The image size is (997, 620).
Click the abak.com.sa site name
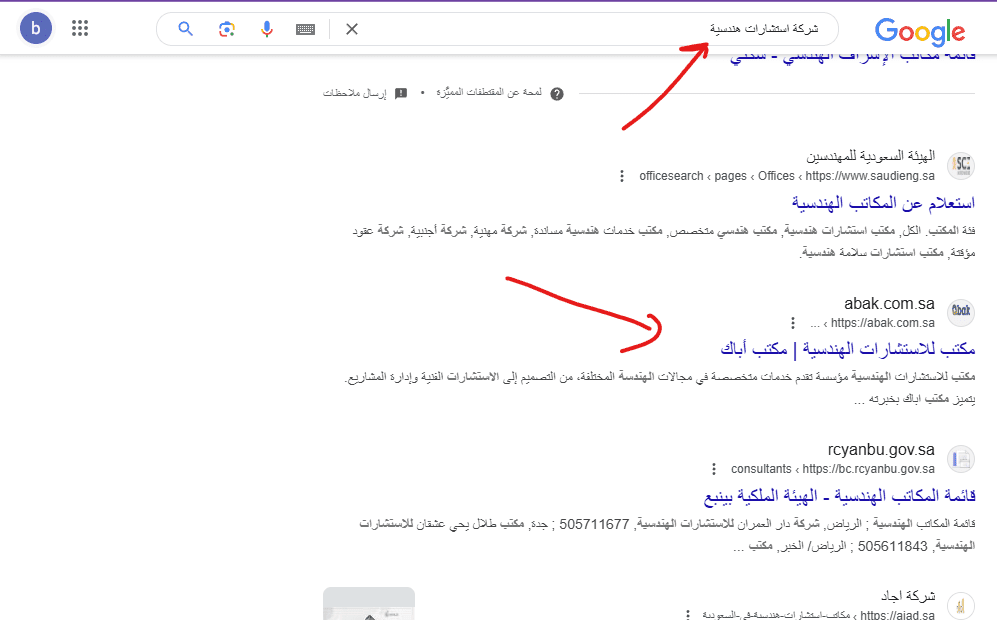tap(889, 304)
